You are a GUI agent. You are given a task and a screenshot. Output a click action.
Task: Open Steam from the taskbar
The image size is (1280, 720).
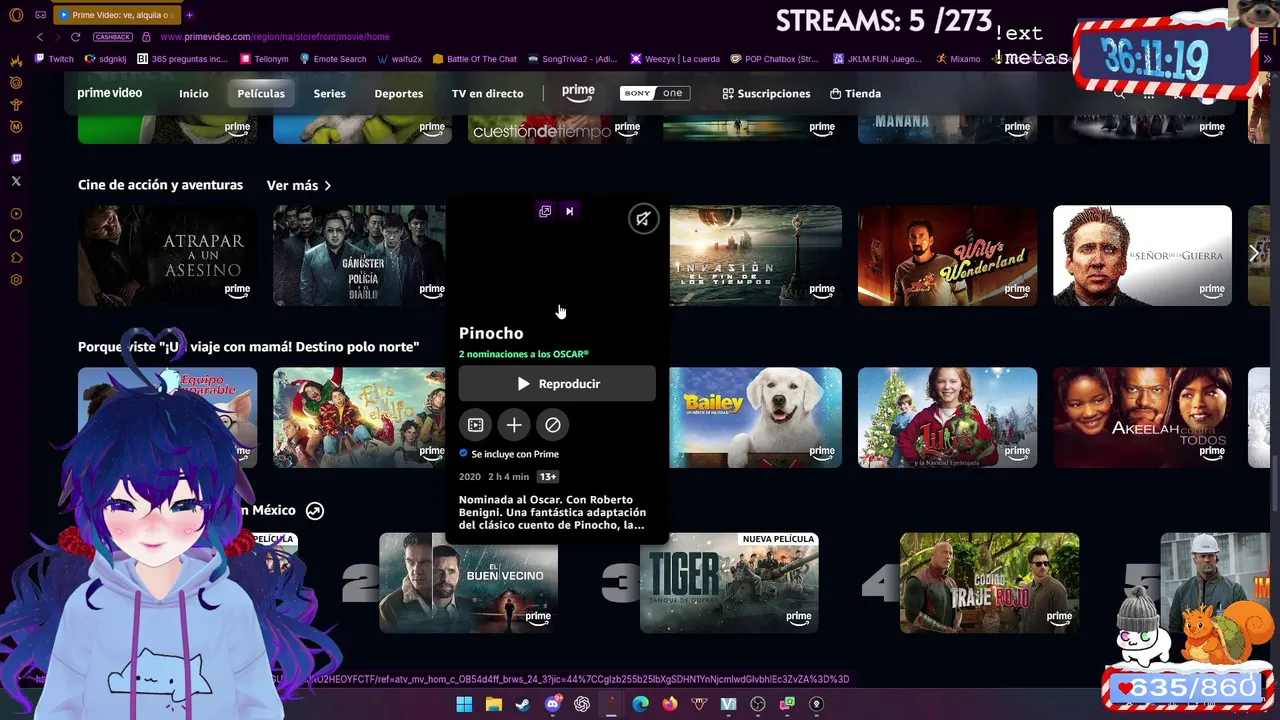(522, 704)
